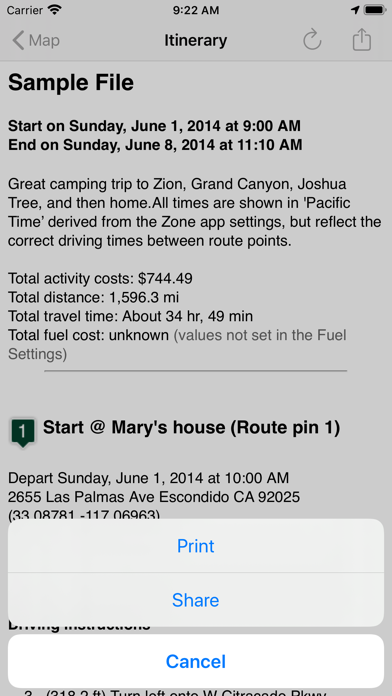This screenshot has width=392, height=696.
Task: Tap the 9:22 AM clock in status bar
Action: (x=196, y=10)
